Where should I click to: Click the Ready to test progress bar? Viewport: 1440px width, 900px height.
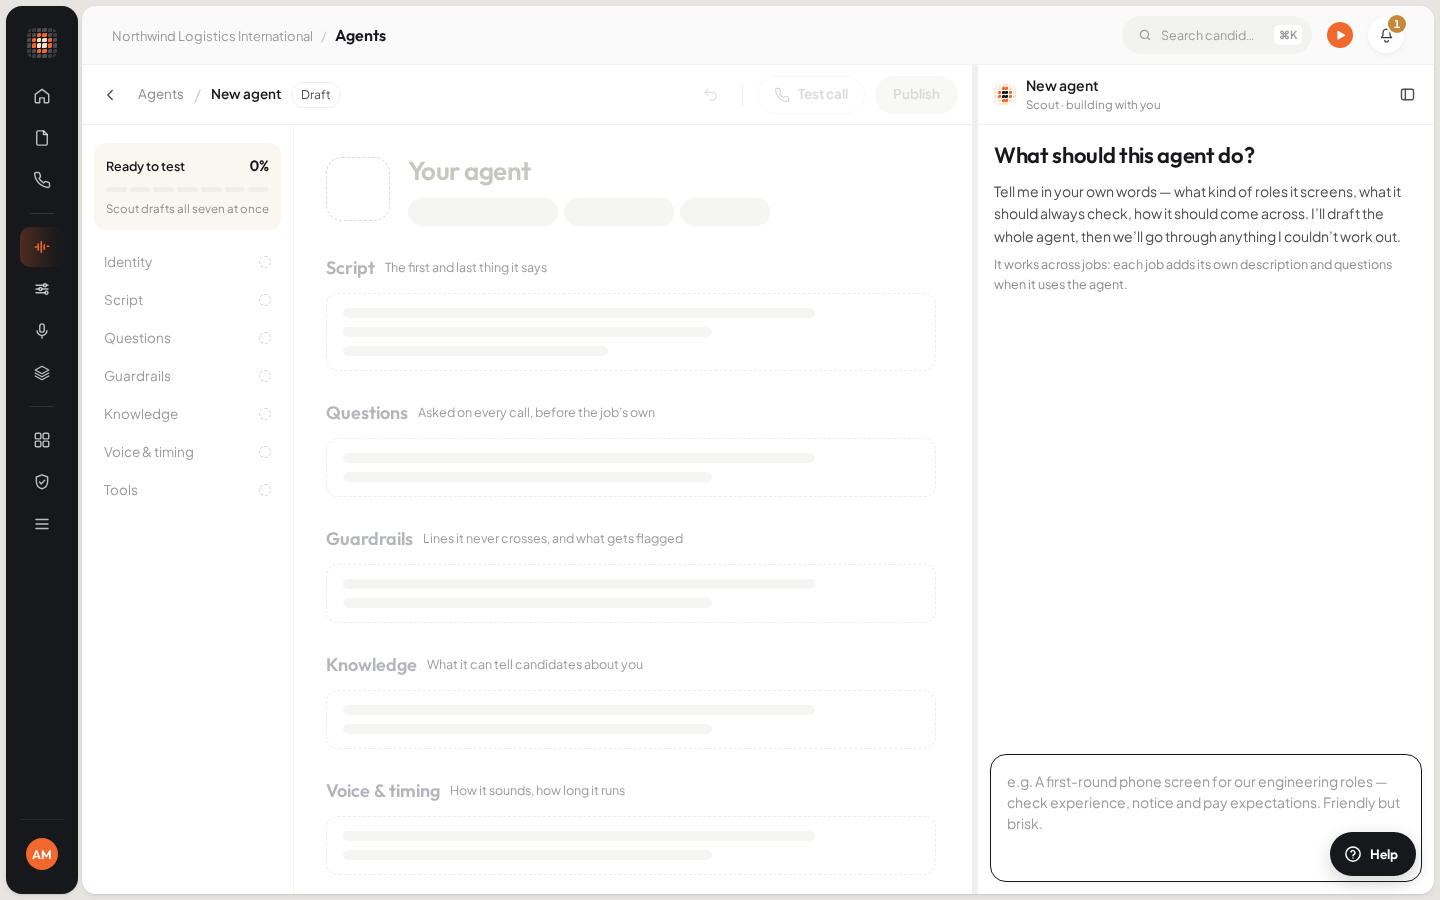[x=187, y=189]
